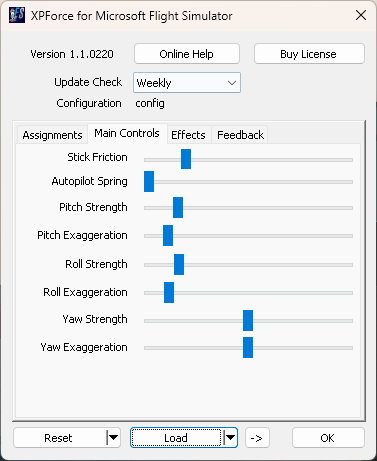377x461 pixels.
Task: Click the Yaw Exaggeration slider thumb
Action: click(248, 347)
